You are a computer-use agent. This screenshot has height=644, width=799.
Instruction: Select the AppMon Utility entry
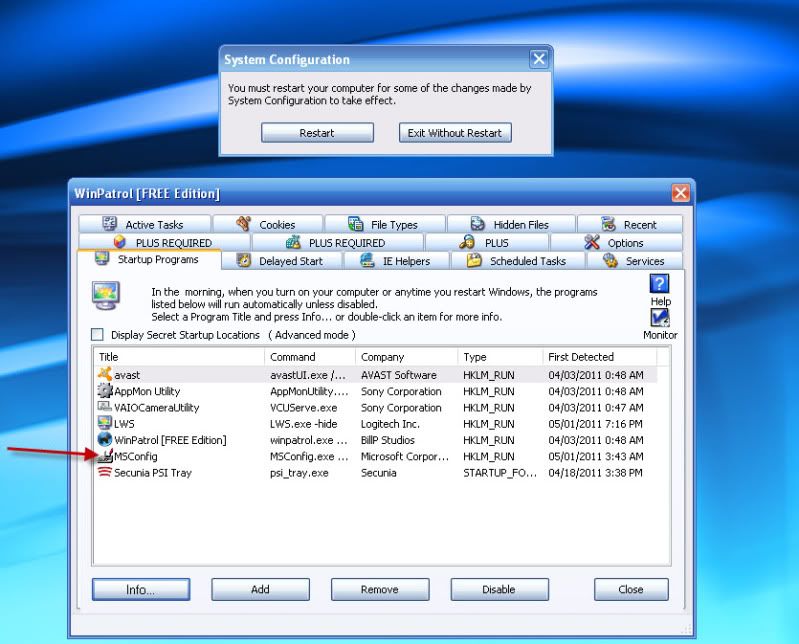pyautogui.click(x=147, y=391)
